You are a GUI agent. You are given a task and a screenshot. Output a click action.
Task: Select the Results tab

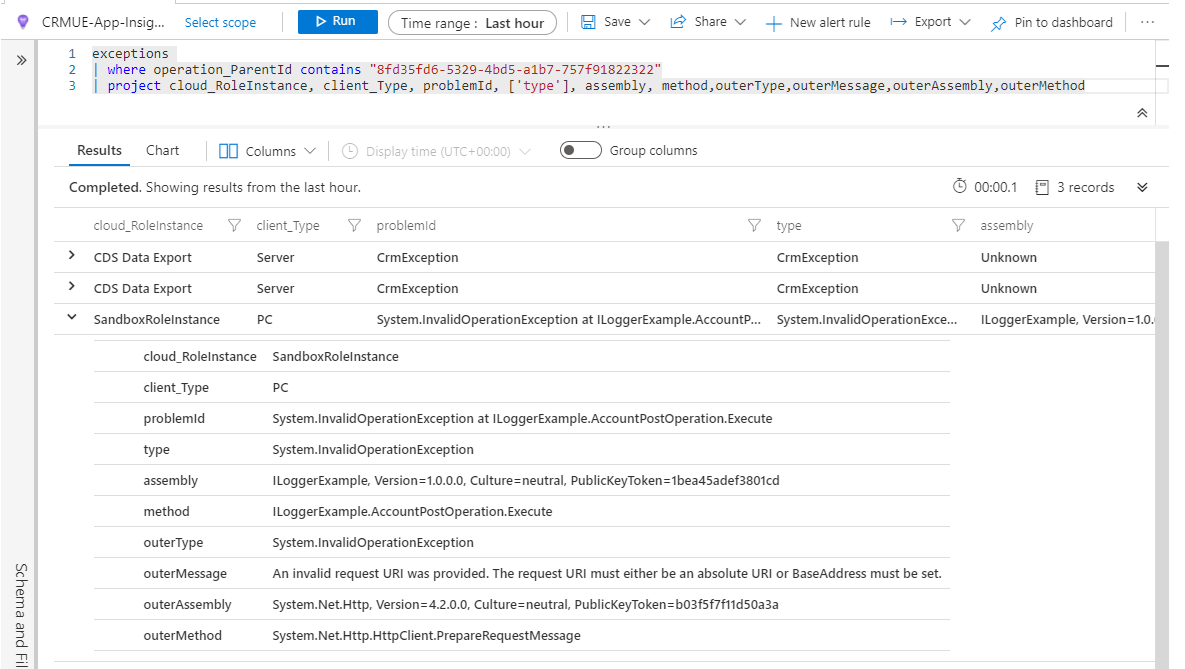(x=99, y=151)
